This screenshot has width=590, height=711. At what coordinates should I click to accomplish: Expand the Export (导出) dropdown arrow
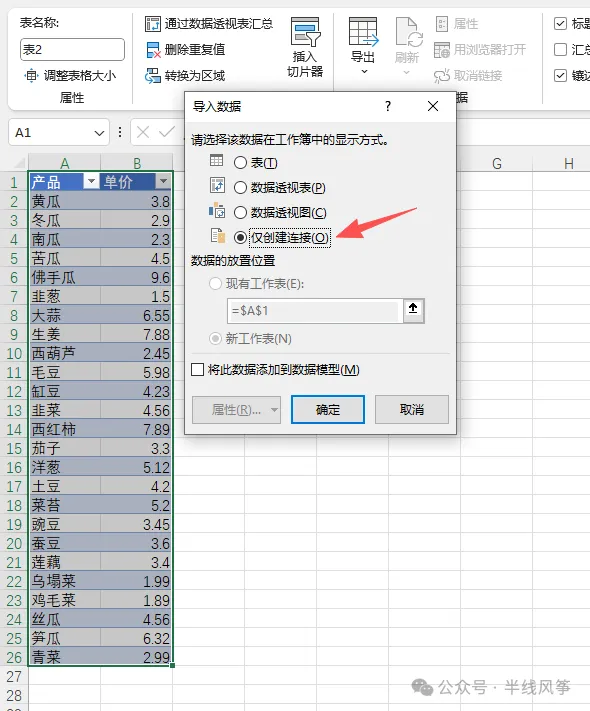364,72
